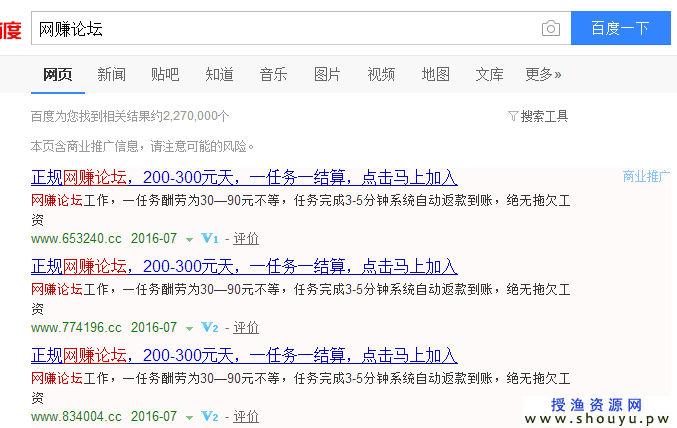Go to the 知道 tab

(219, 74)
